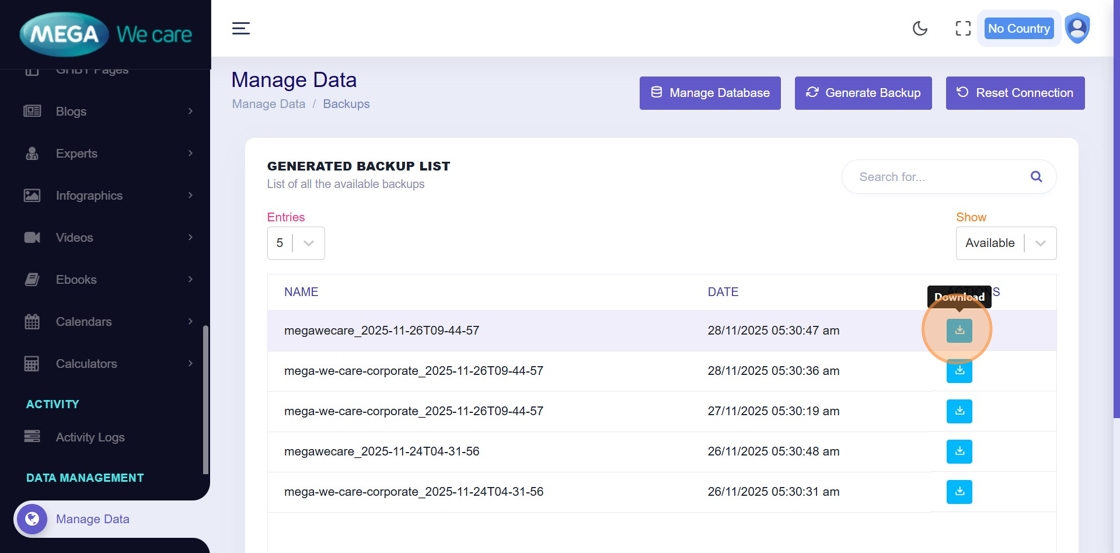Toggle dark mode moon icon

click(x=920, y=28)
